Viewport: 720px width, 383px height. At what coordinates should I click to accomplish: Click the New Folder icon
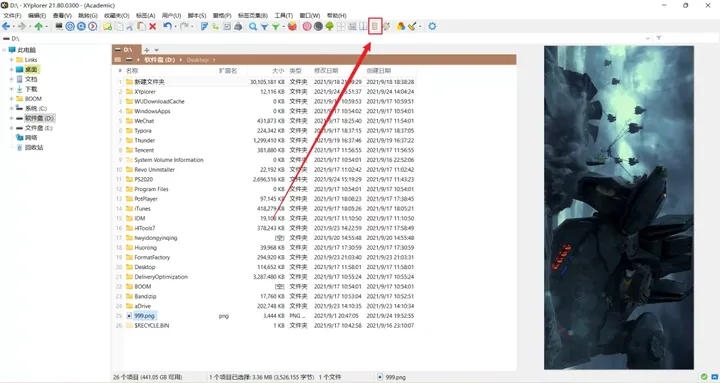click(x=107, y=27)
